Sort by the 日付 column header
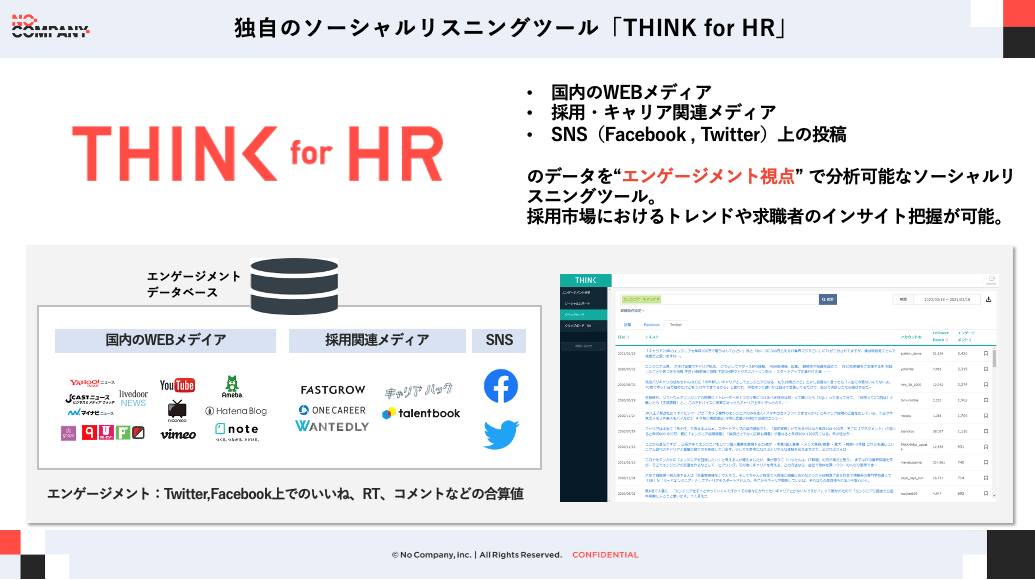Image resolution: width=1035 pixels, height=580 pixels. coord(623,337)
